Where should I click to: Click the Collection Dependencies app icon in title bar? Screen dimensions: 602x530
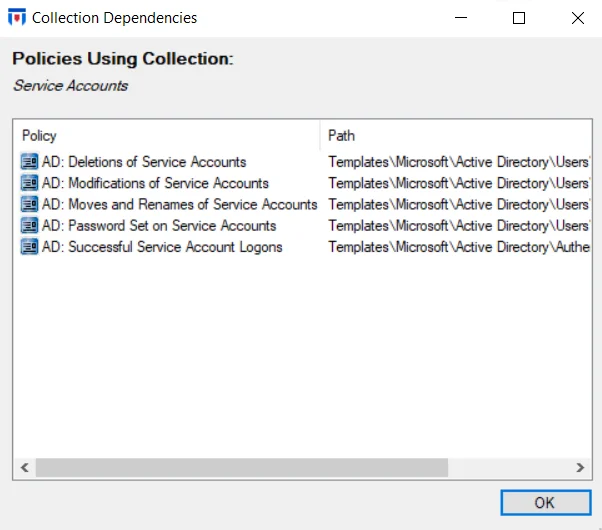[x=17, y=18]
